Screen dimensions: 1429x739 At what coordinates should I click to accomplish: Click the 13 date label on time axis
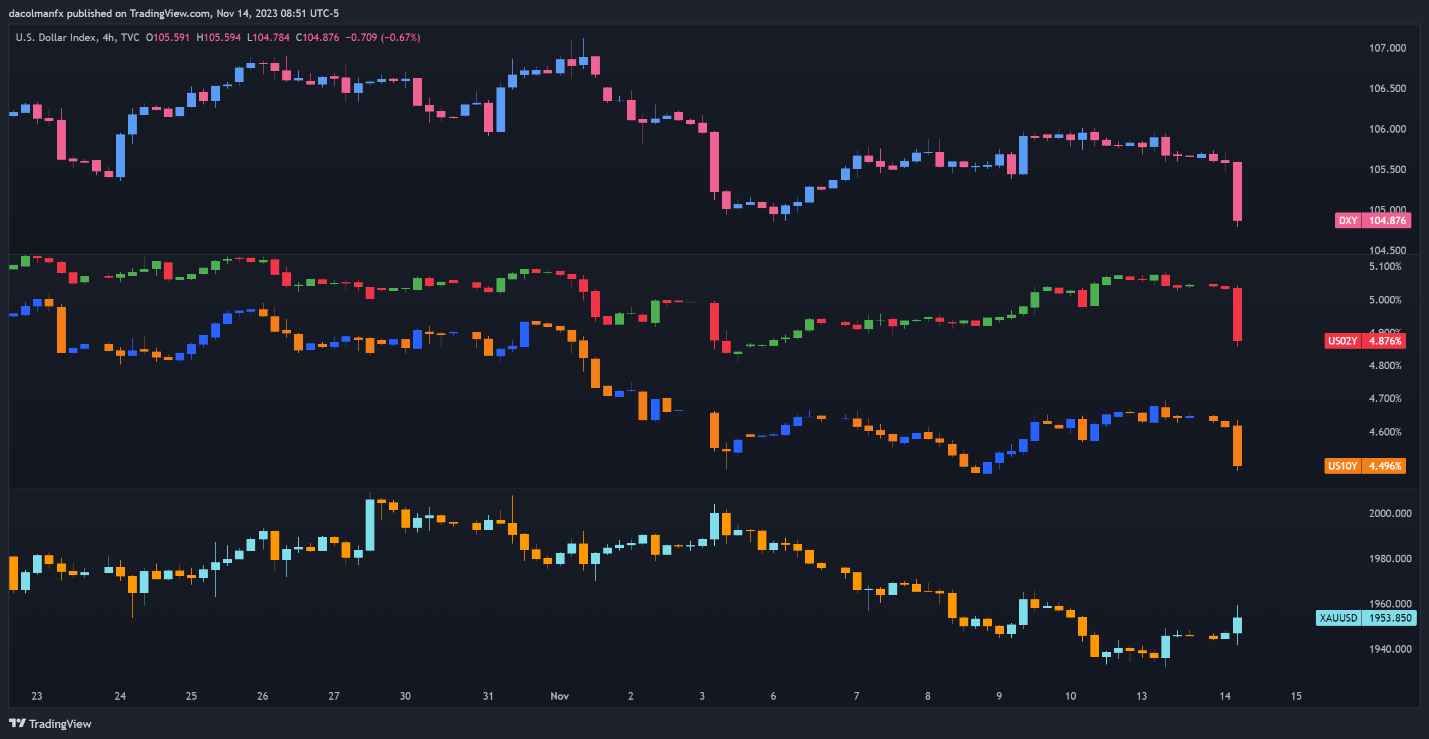point(1141,695)
